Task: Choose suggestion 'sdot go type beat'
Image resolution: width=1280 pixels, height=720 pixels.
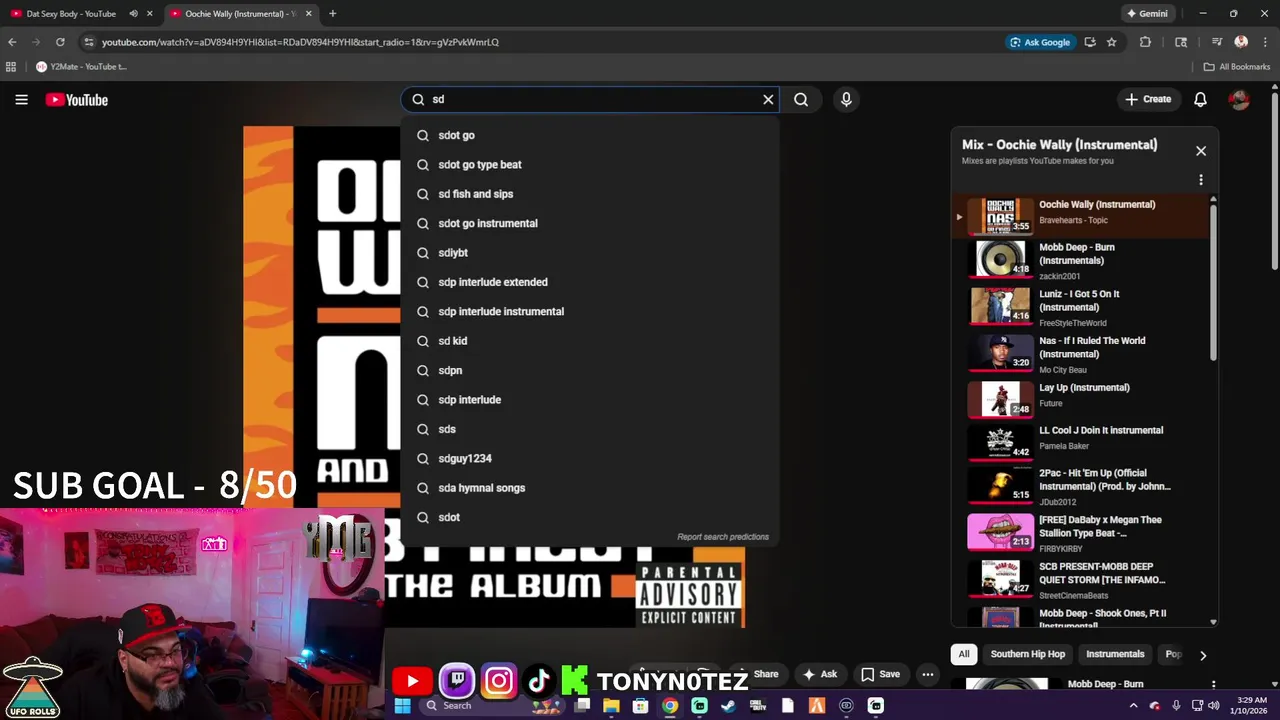Action: (x=590, y=165)
